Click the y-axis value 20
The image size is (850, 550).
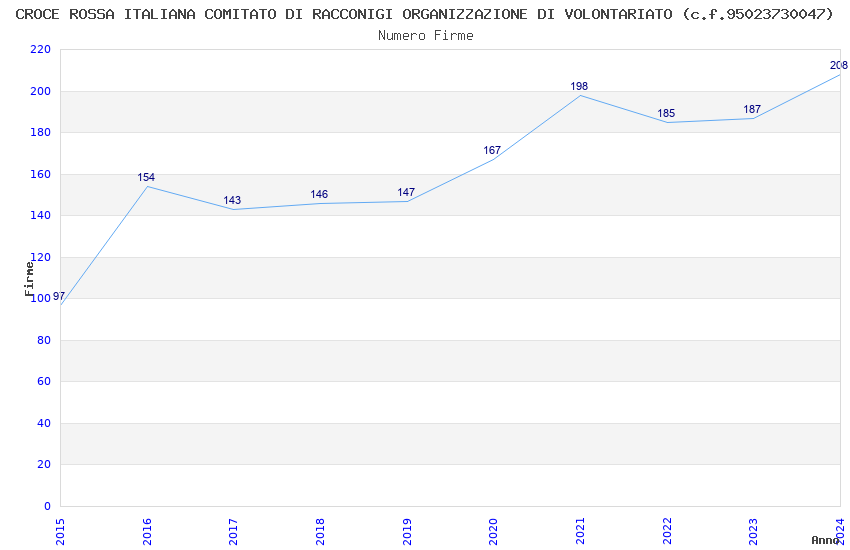[x=44, y=464]
